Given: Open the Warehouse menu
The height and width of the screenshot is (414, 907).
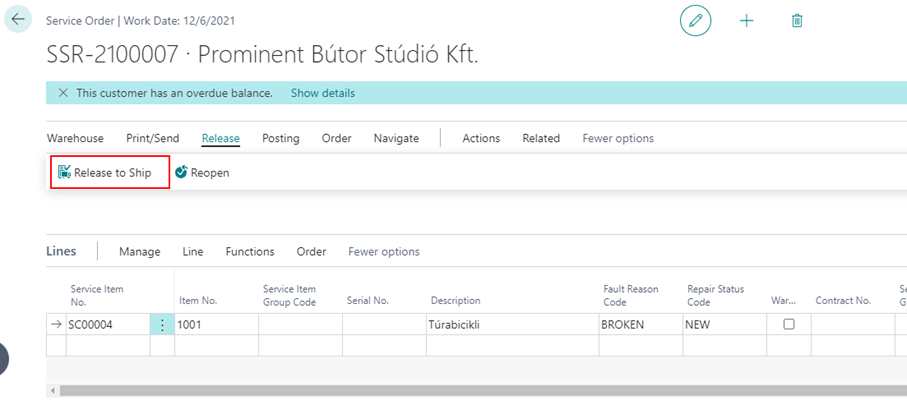Looking at the screenshot, I should point(75,138).
